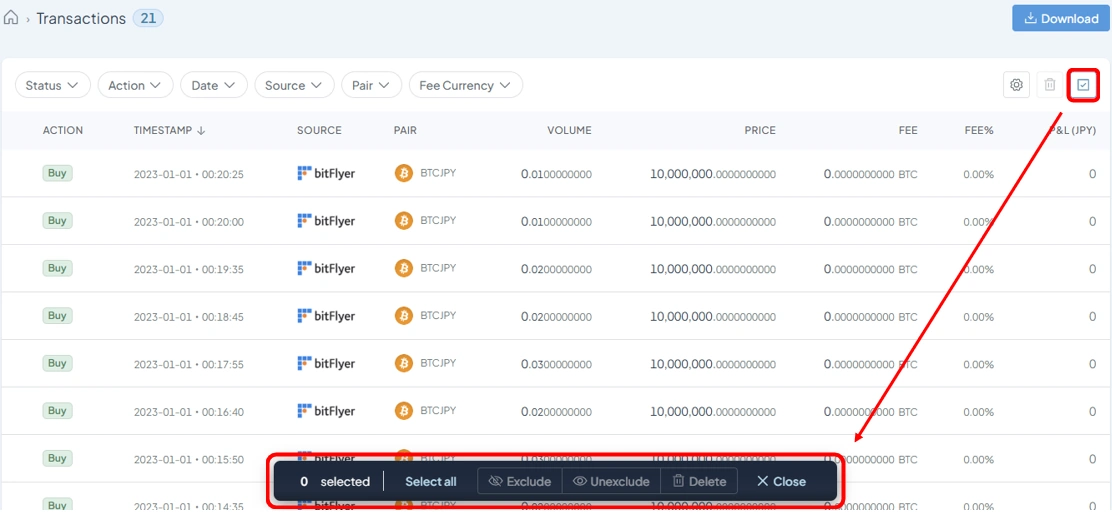This screenshot has height=514, width=1112.
Task: Click the 21 transactions count badge
Action: [x=148, y=18]
